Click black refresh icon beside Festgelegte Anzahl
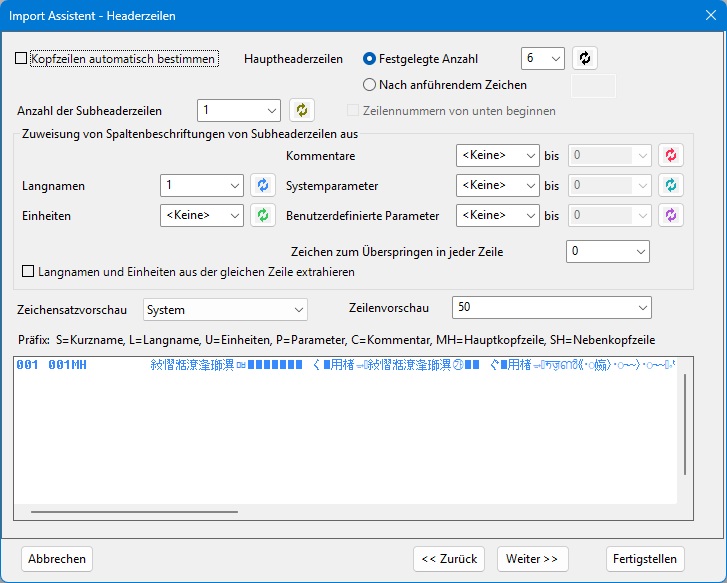Screen dimensions: 727x583 (x=585, y=58)
